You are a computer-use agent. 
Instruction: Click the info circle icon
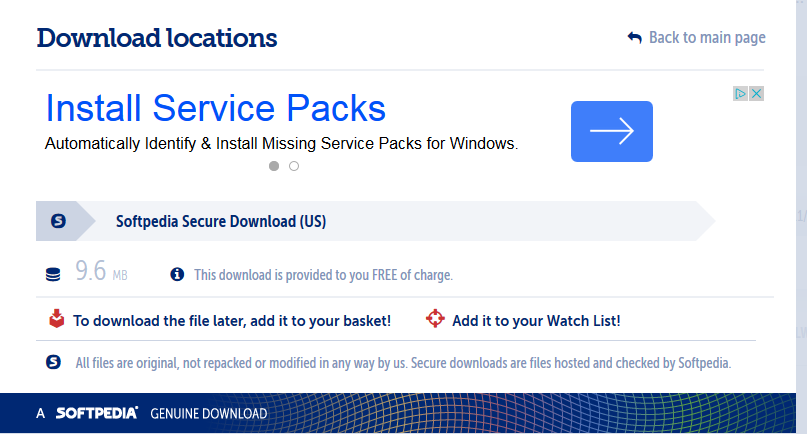coord(177,274)
